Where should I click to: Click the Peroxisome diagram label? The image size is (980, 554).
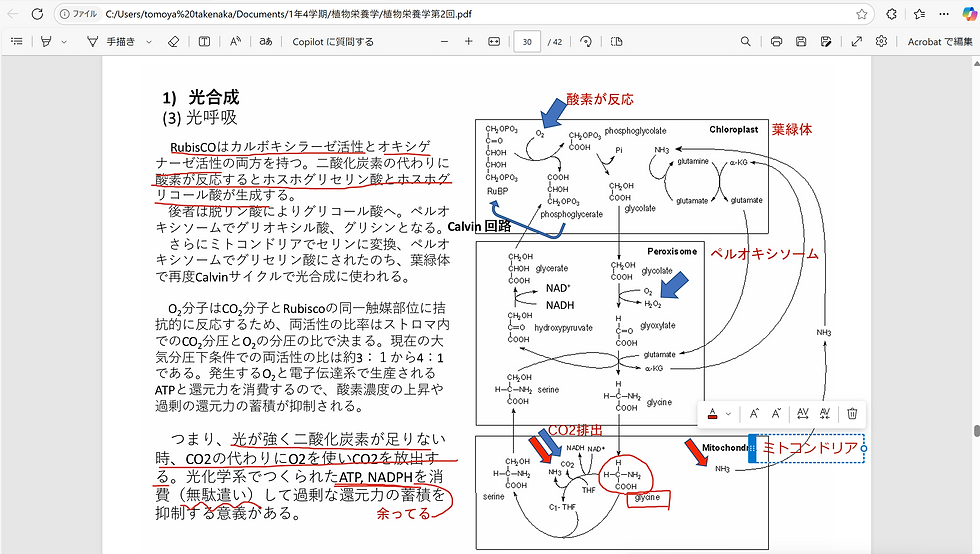(x=672, y=251)
